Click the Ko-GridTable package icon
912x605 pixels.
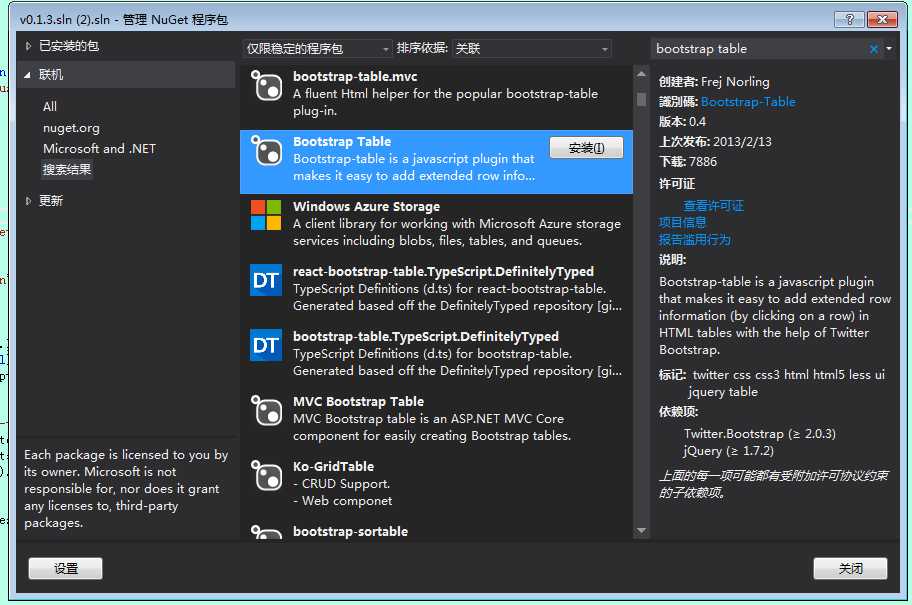(266, 475)
